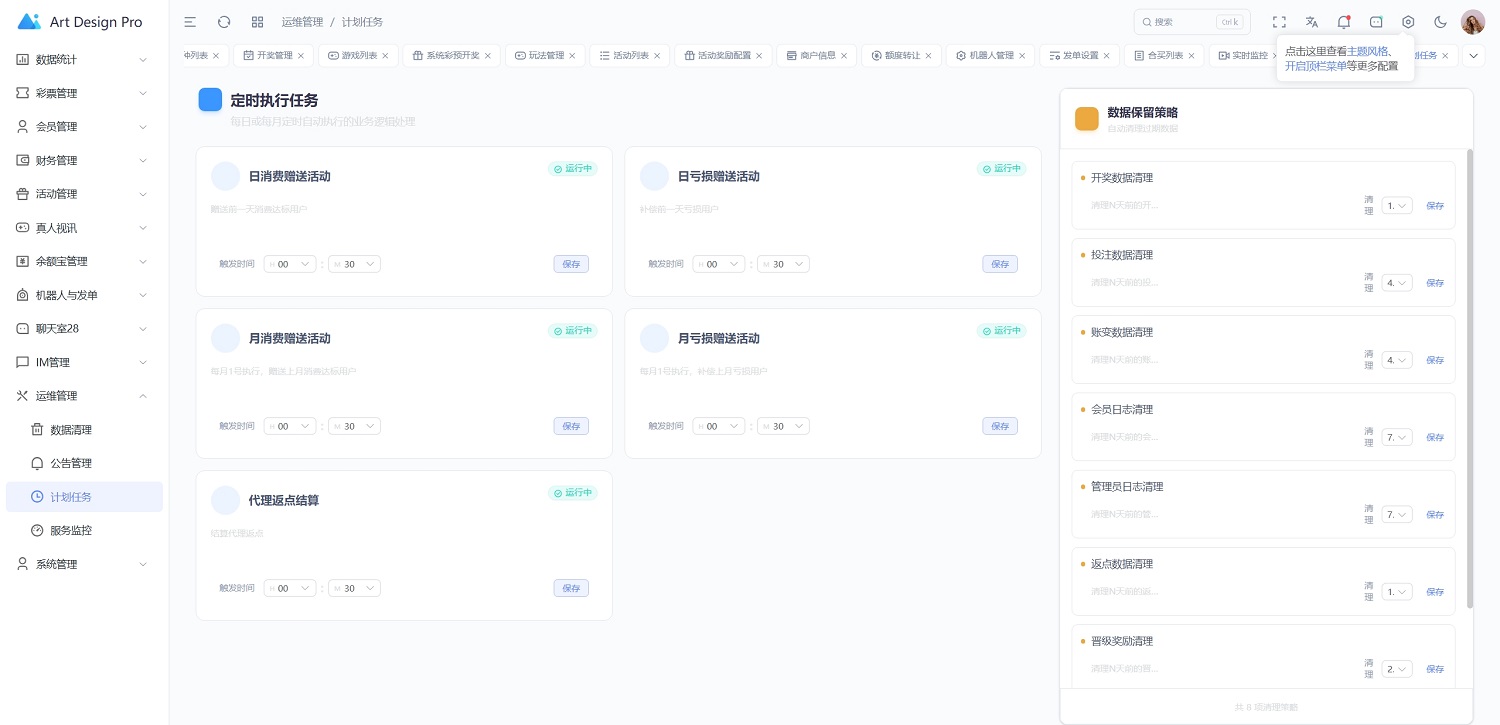Close the 开奖管理 tab
Screen dimensions: 1500x725
coord(301,56)
